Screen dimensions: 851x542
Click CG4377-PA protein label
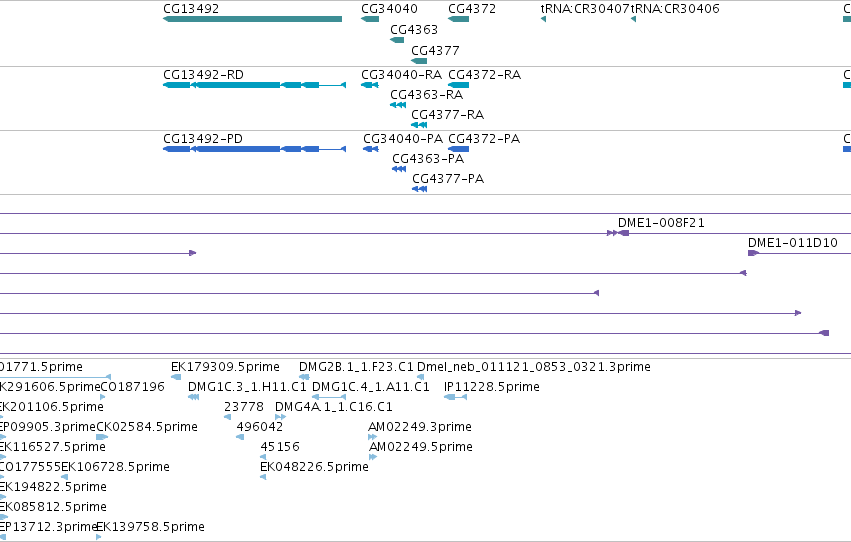[x=448, y=179]
